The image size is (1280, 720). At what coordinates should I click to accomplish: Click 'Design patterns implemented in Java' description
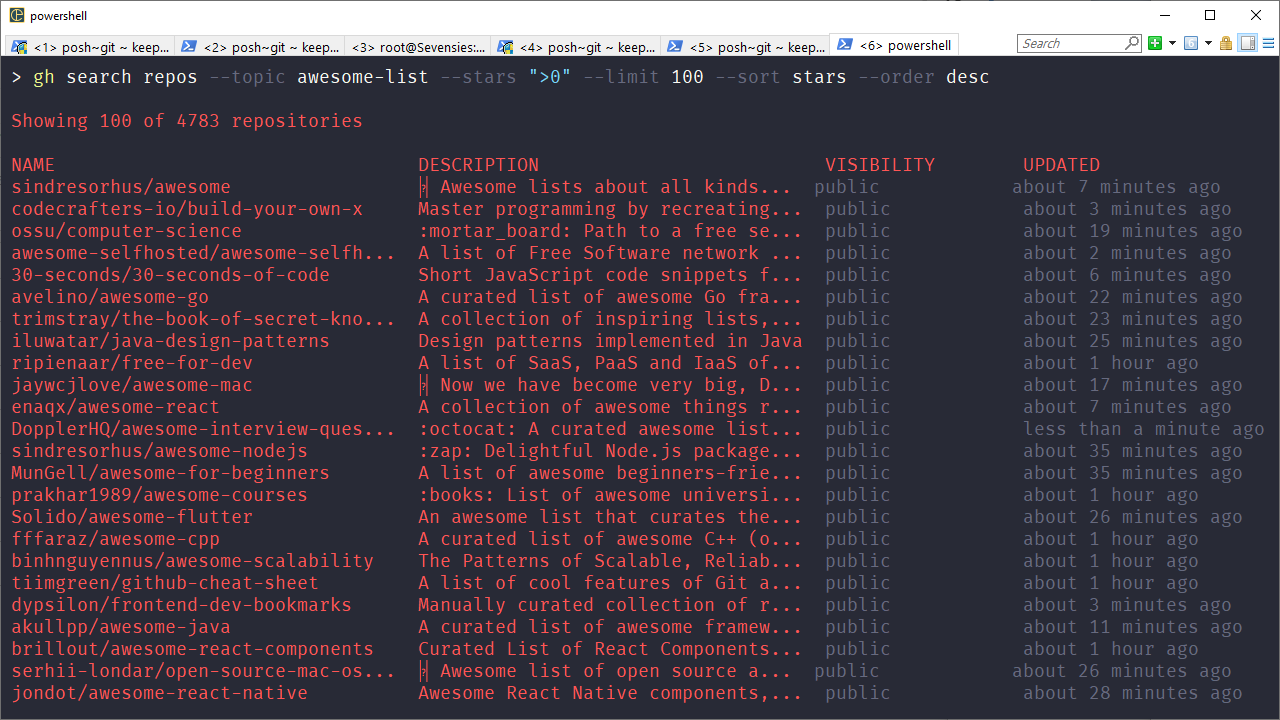coord(610,341)
